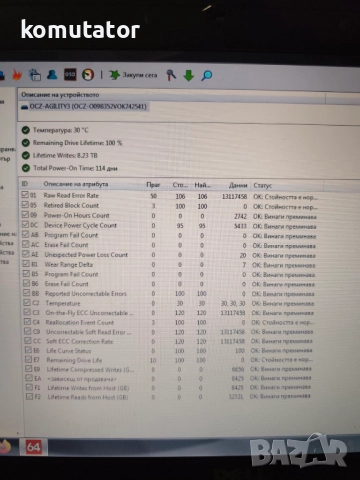Toggle the EA vendor-specific attribute checkbox

pyautogui.click(x=30, y=378)
